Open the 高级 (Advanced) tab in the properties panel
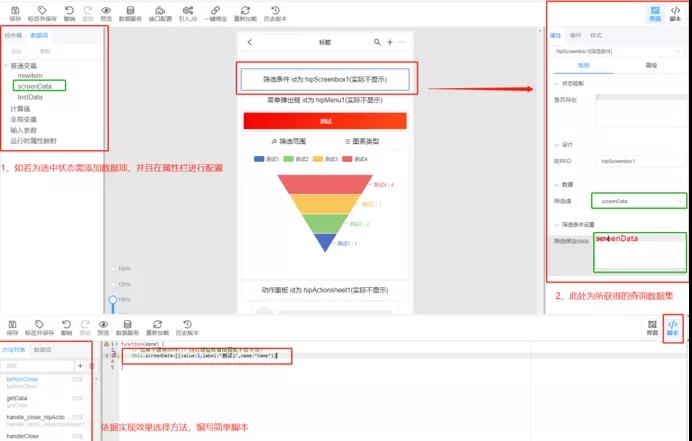This screenshot has height=441, width=692. pos(652,63)
